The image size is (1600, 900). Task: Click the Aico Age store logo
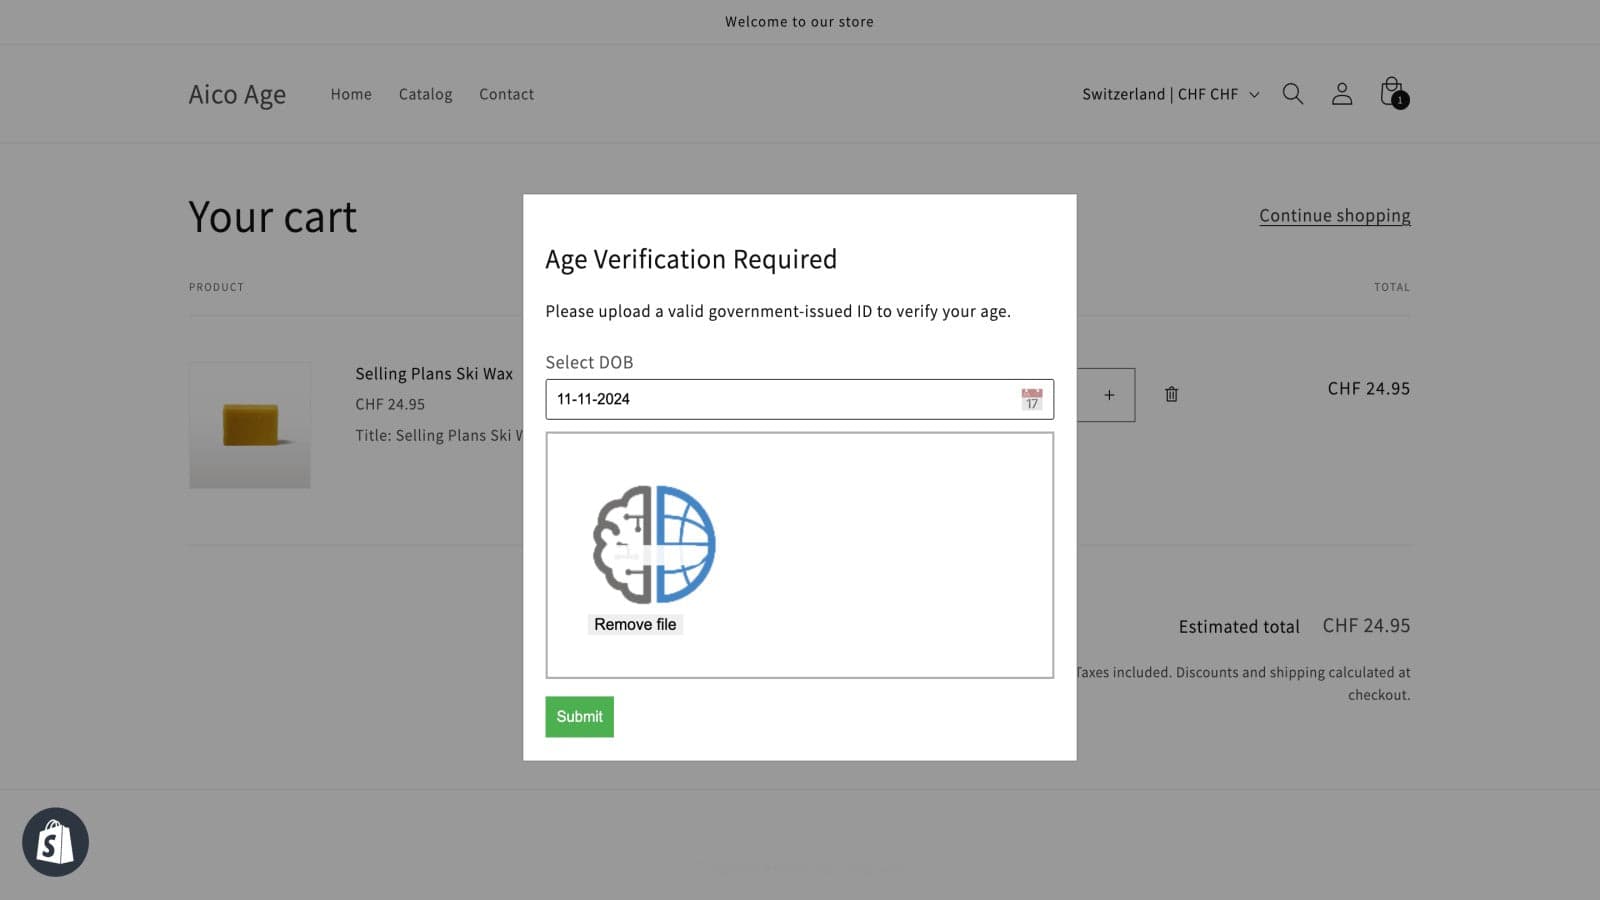tap(237, 94)
